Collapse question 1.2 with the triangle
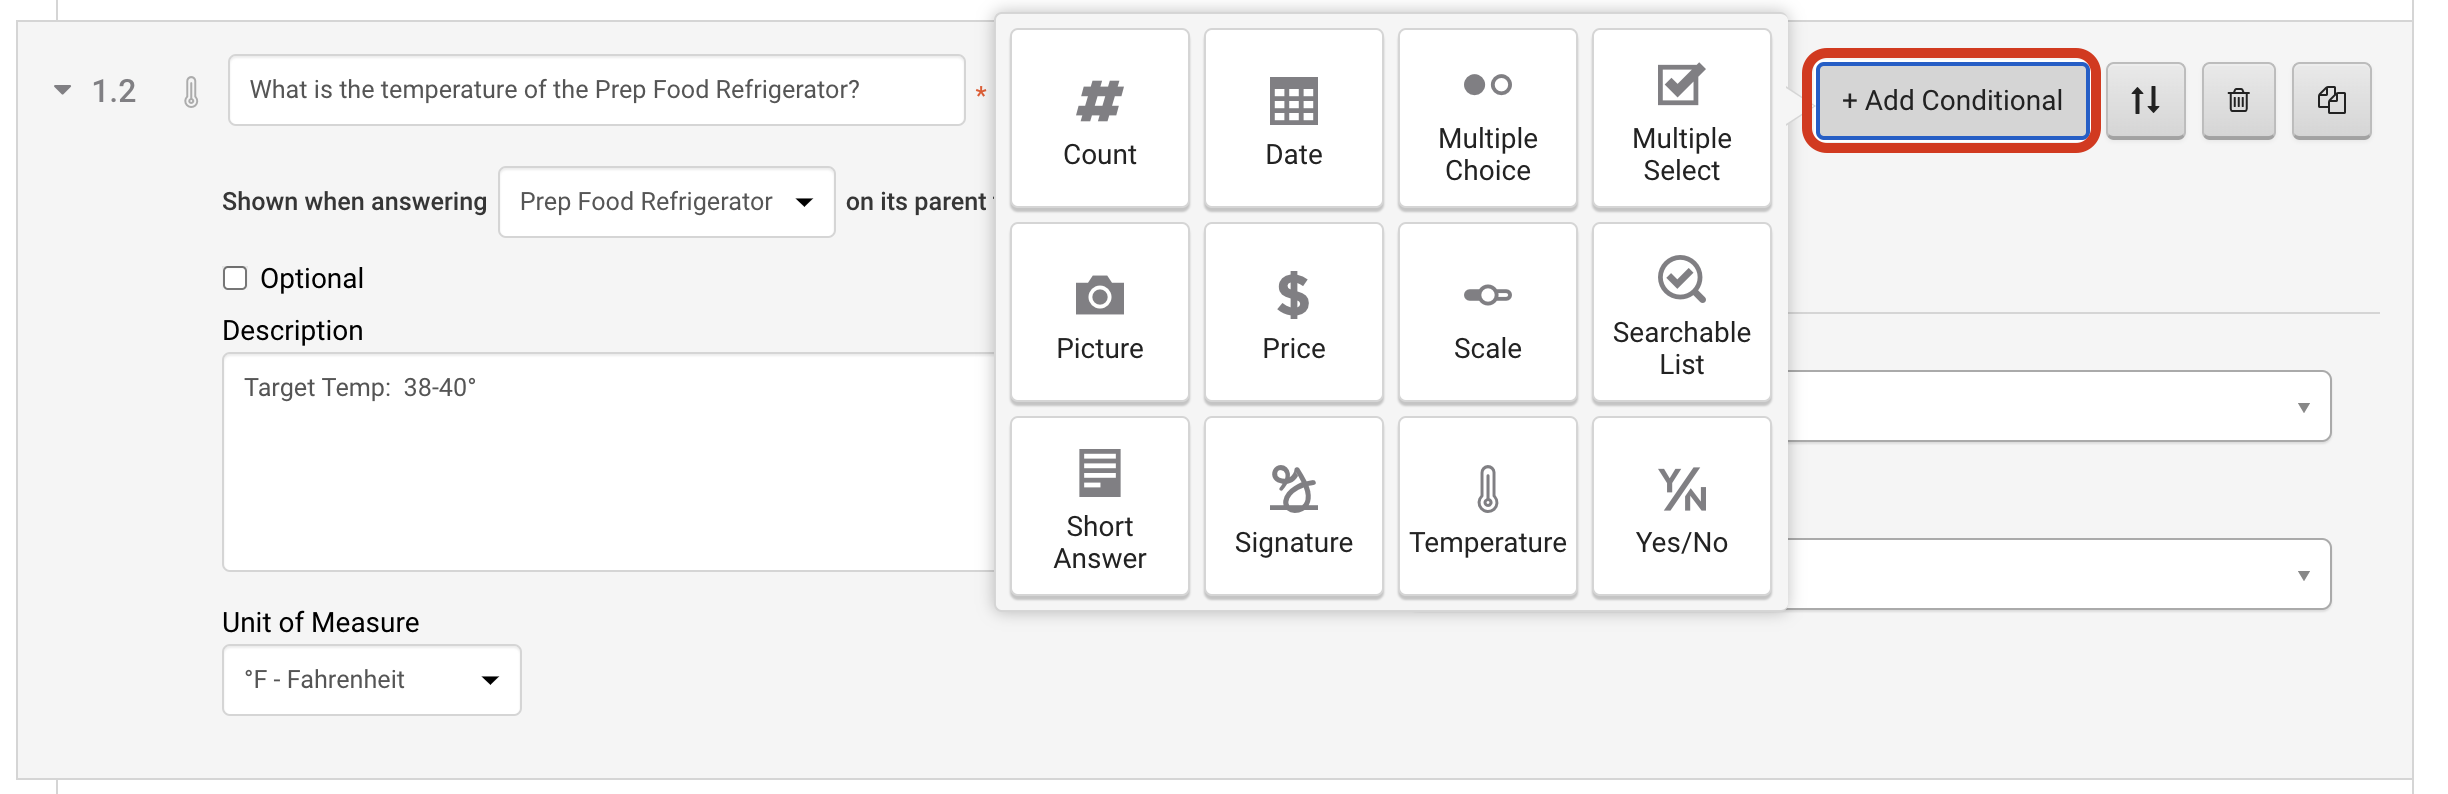Image resolution: width=2448 pixels, height=794 pixels. point(63,90)
